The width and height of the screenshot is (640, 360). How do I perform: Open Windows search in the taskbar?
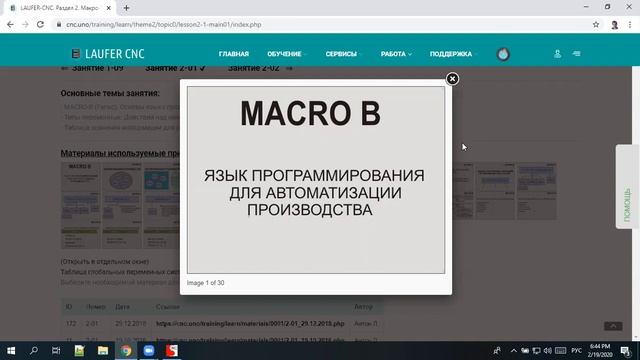click(34, 351)
